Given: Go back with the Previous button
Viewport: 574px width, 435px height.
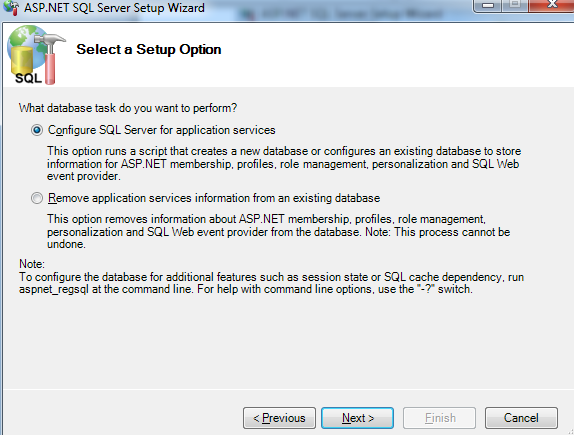Looking at the screenshot, I should tap(279, 418).
